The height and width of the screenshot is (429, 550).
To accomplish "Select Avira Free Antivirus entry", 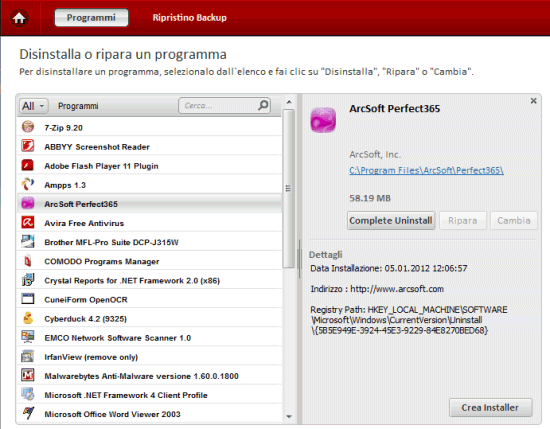I will [84, 223].
